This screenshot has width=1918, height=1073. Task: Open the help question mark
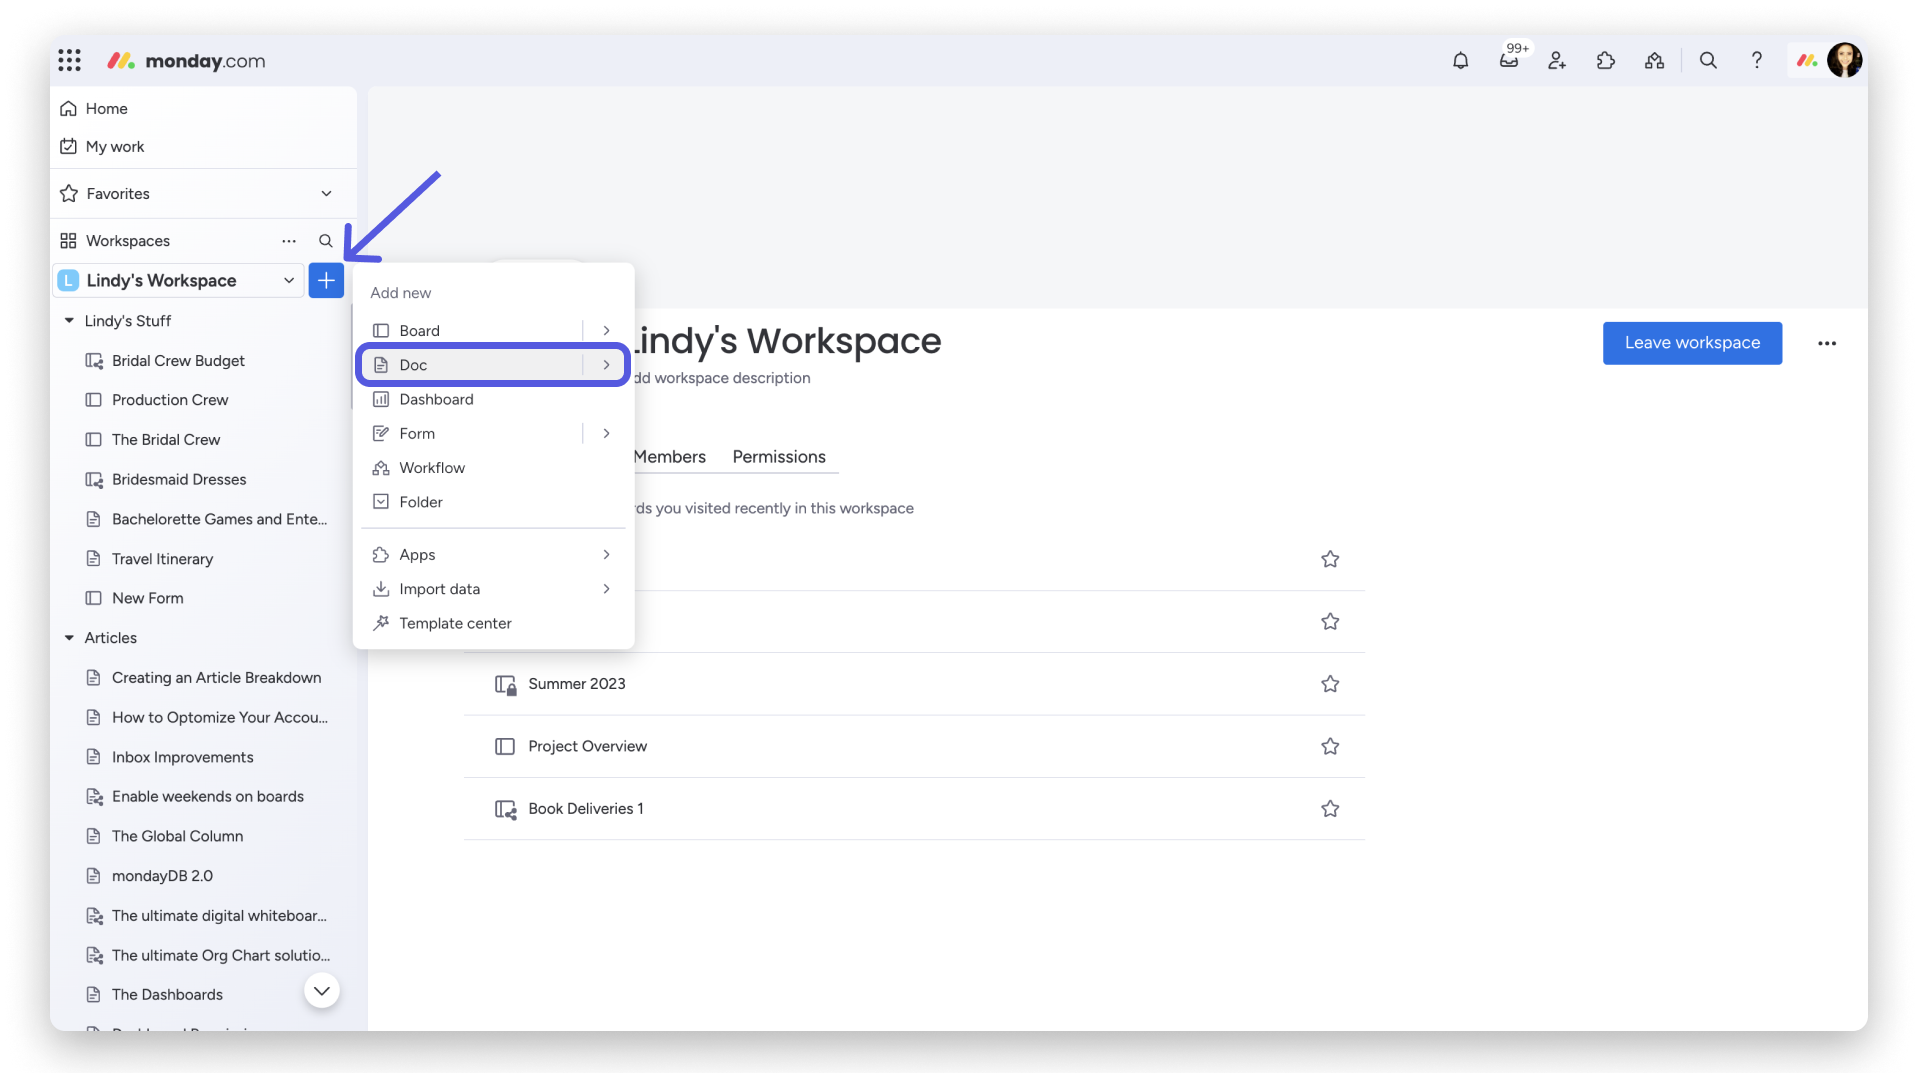coord(1756,61)
